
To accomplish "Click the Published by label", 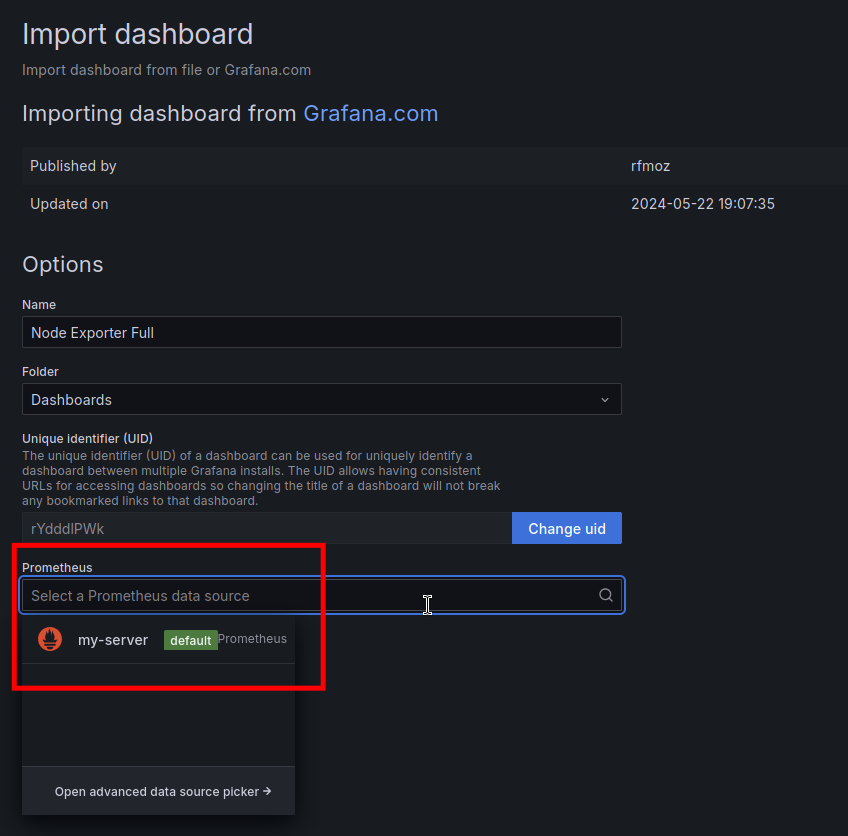I will tap(73, 166).
